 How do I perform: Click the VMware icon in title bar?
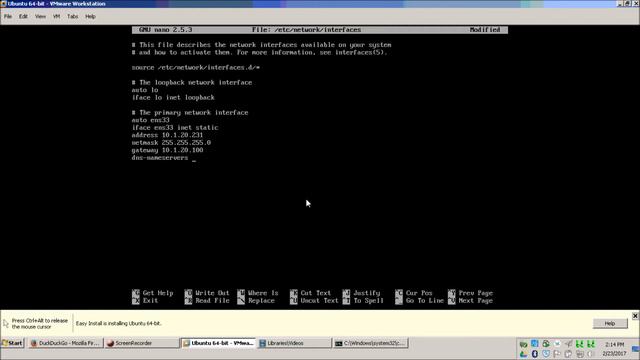(3, 4)
